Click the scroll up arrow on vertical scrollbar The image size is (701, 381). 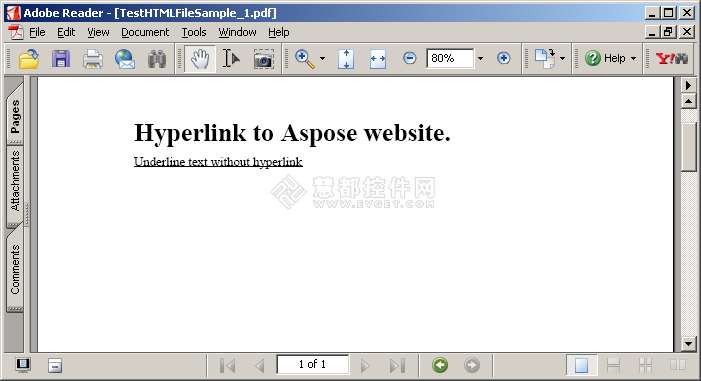pyautogui.click(x=688, y=102)
